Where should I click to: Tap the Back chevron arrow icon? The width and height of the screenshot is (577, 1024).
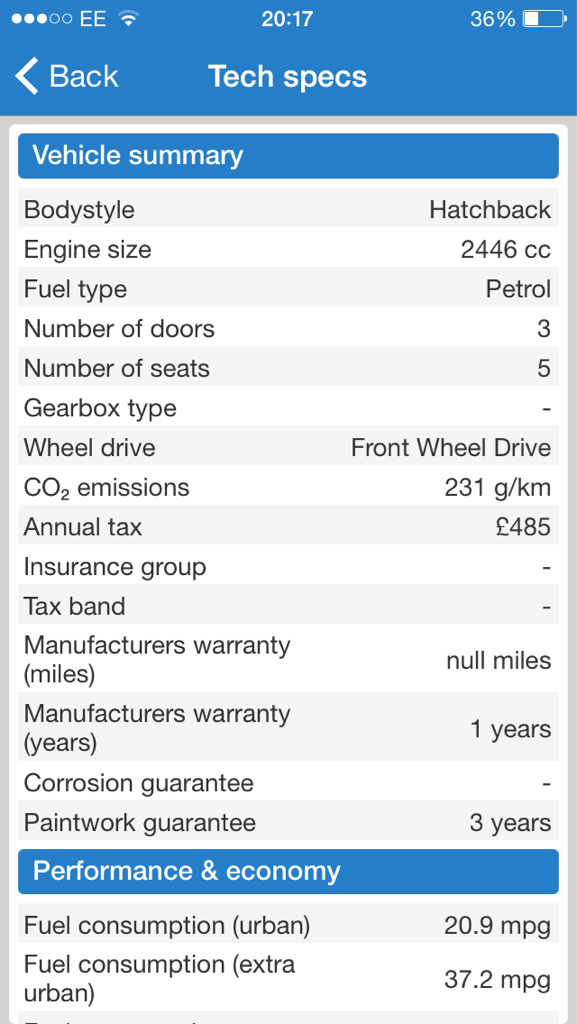[x=27, y=76]
